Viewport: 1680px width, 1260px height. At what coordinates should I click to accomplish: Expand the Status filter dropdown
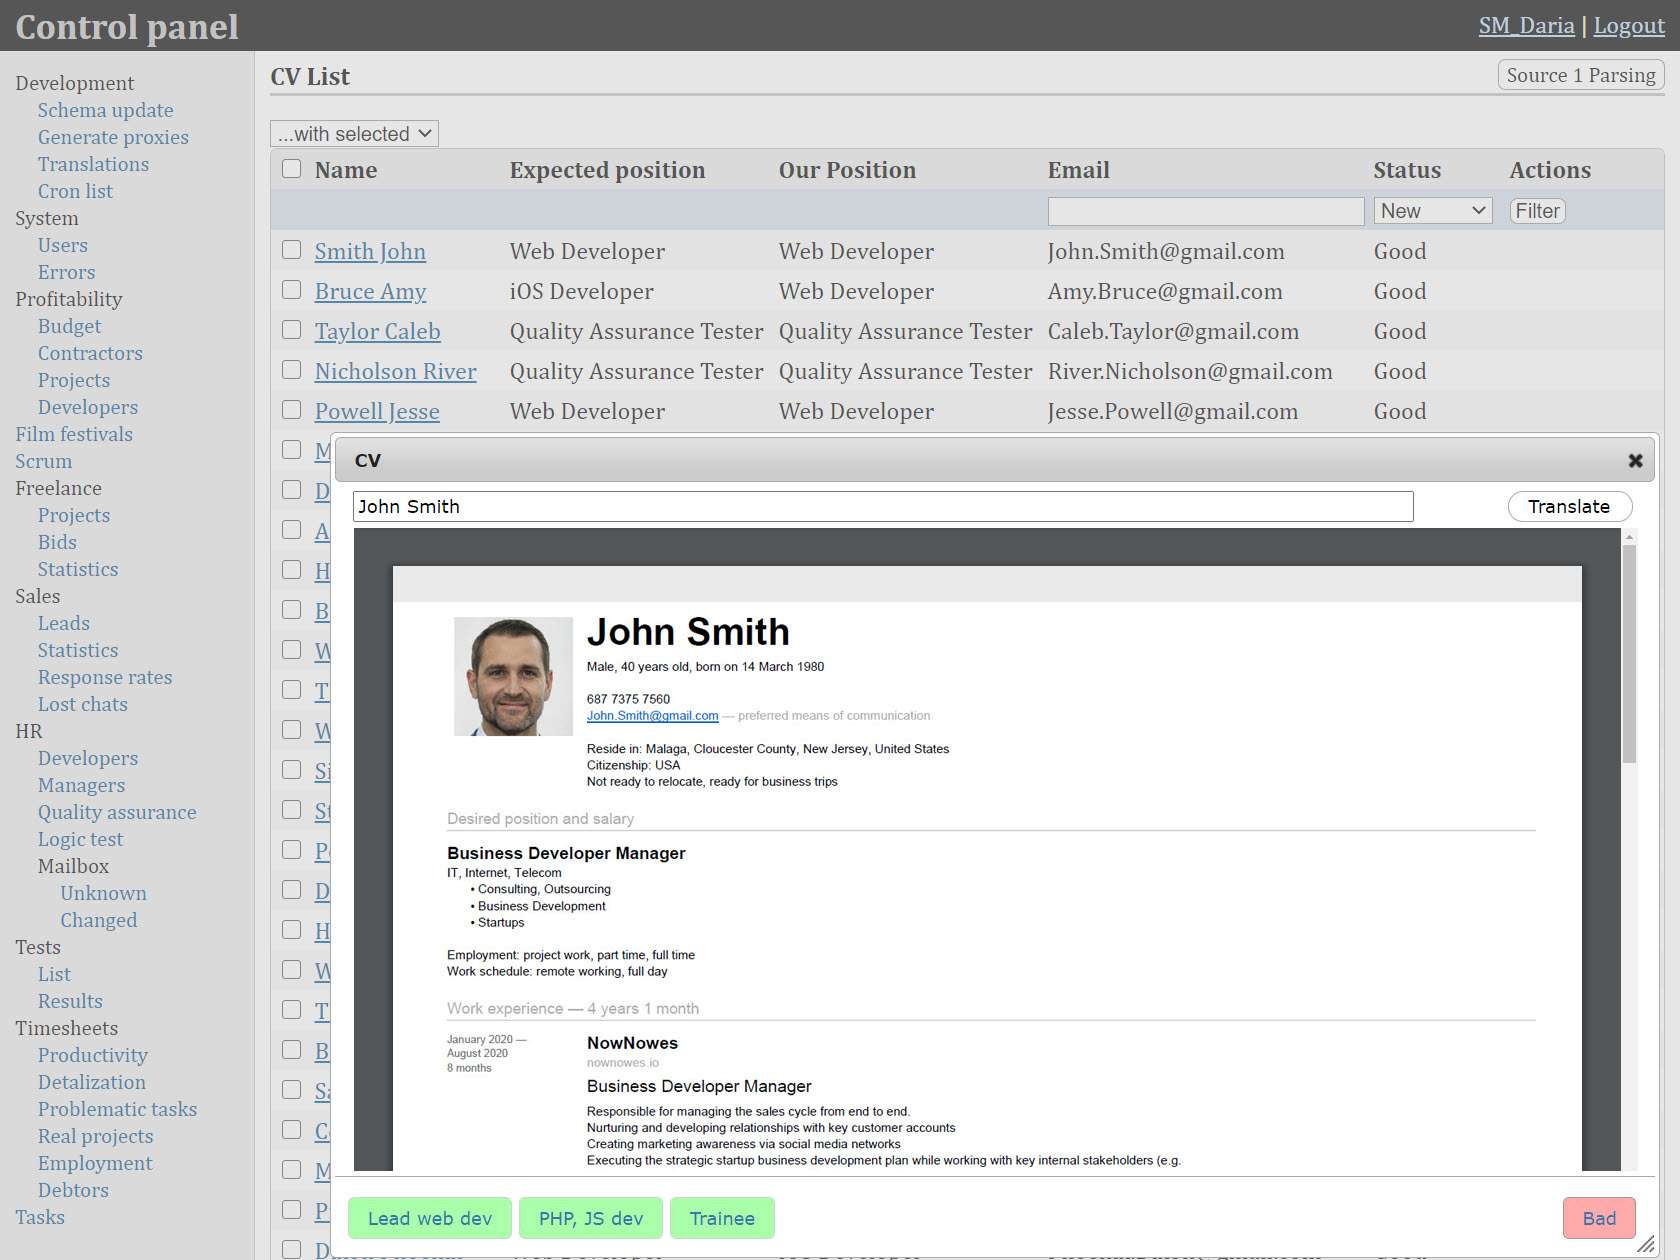(x=1432, y=211)
